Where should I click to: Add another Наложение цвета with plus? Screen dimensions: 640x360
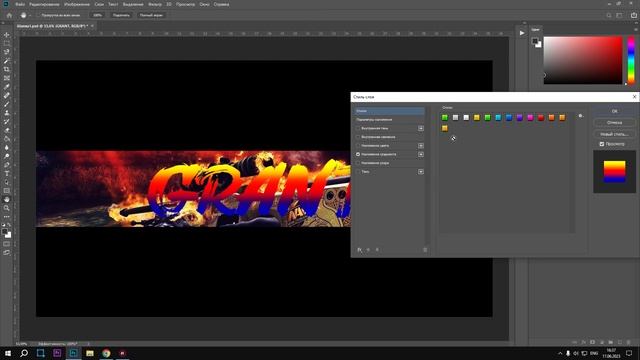coord(421,146)
